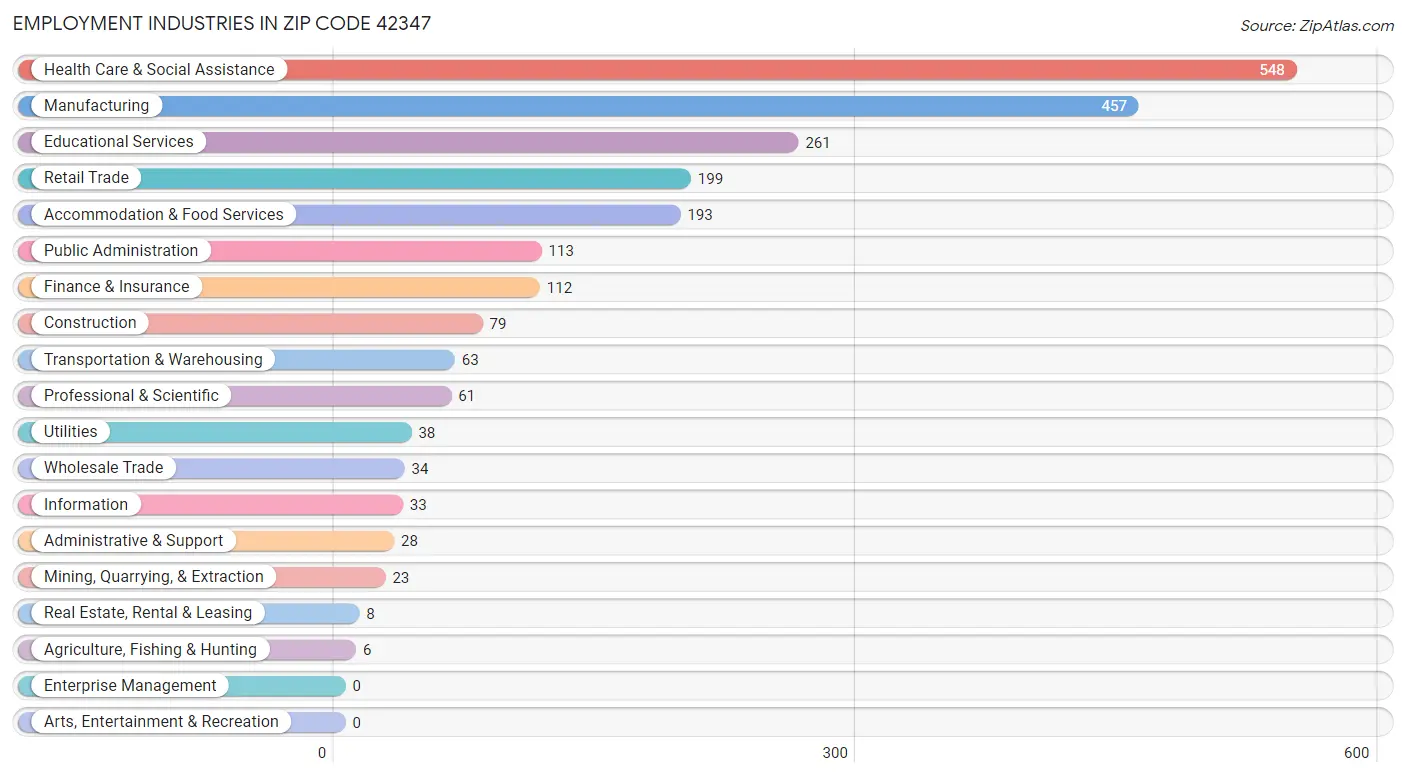Viewport: 1406px width, 777px height.
Task: Click the Mining, Quarrying, & Extraction bar
Action: [201, 577]
